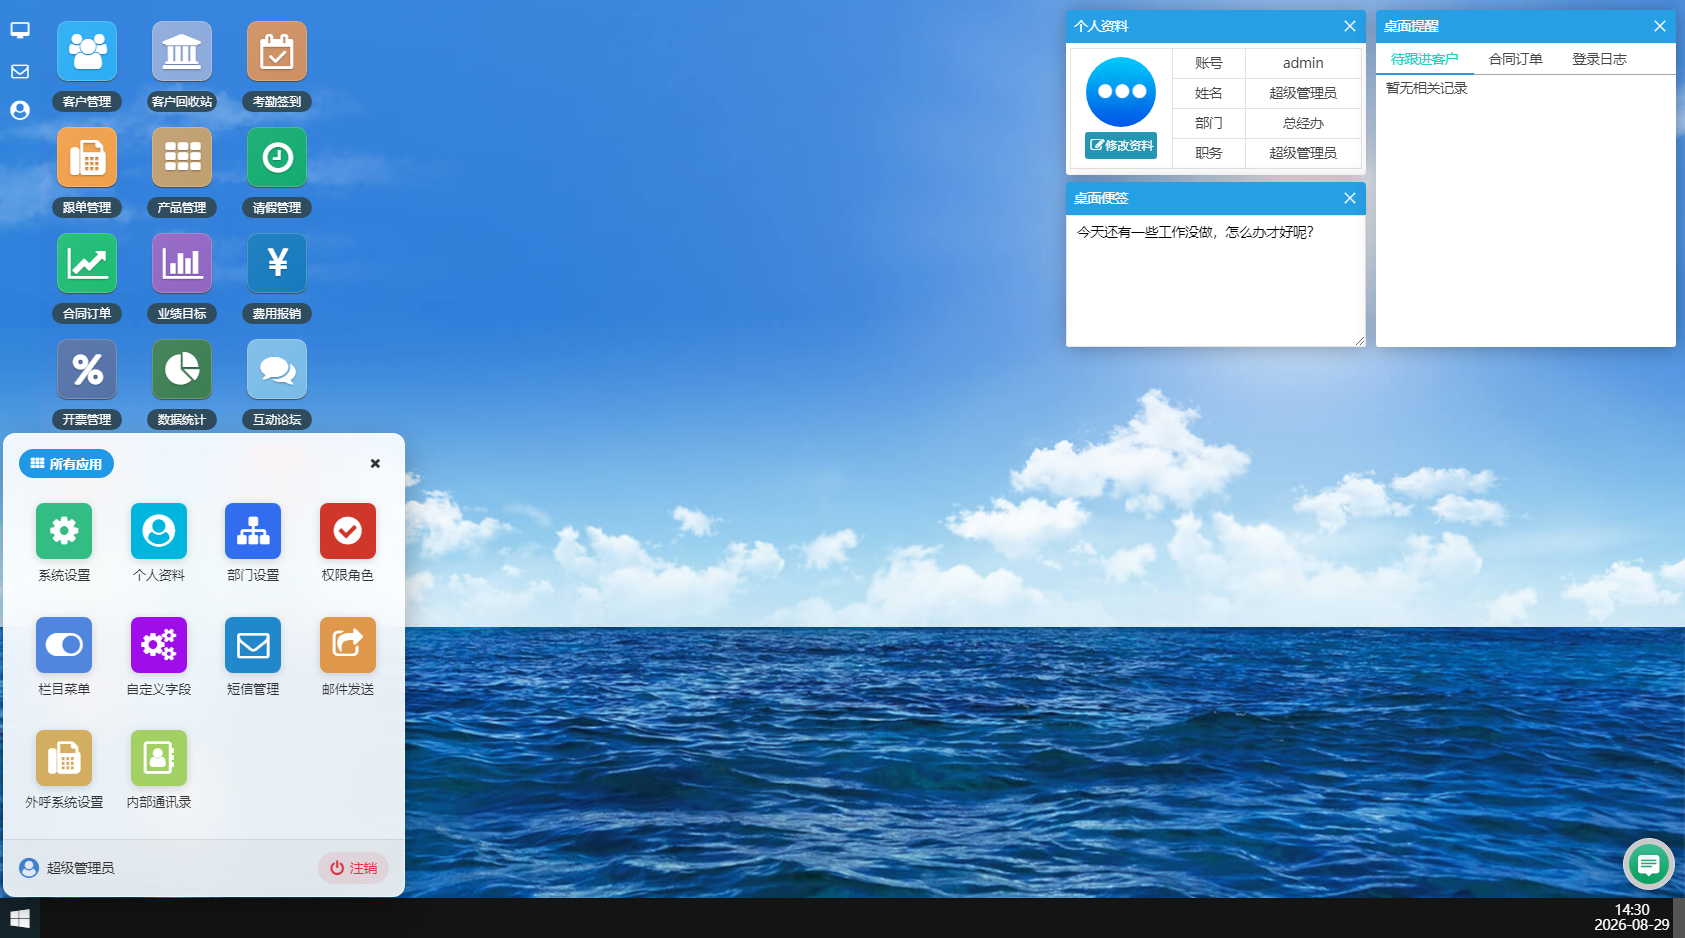Open 权限角色 checkmark app

[348, 531]
